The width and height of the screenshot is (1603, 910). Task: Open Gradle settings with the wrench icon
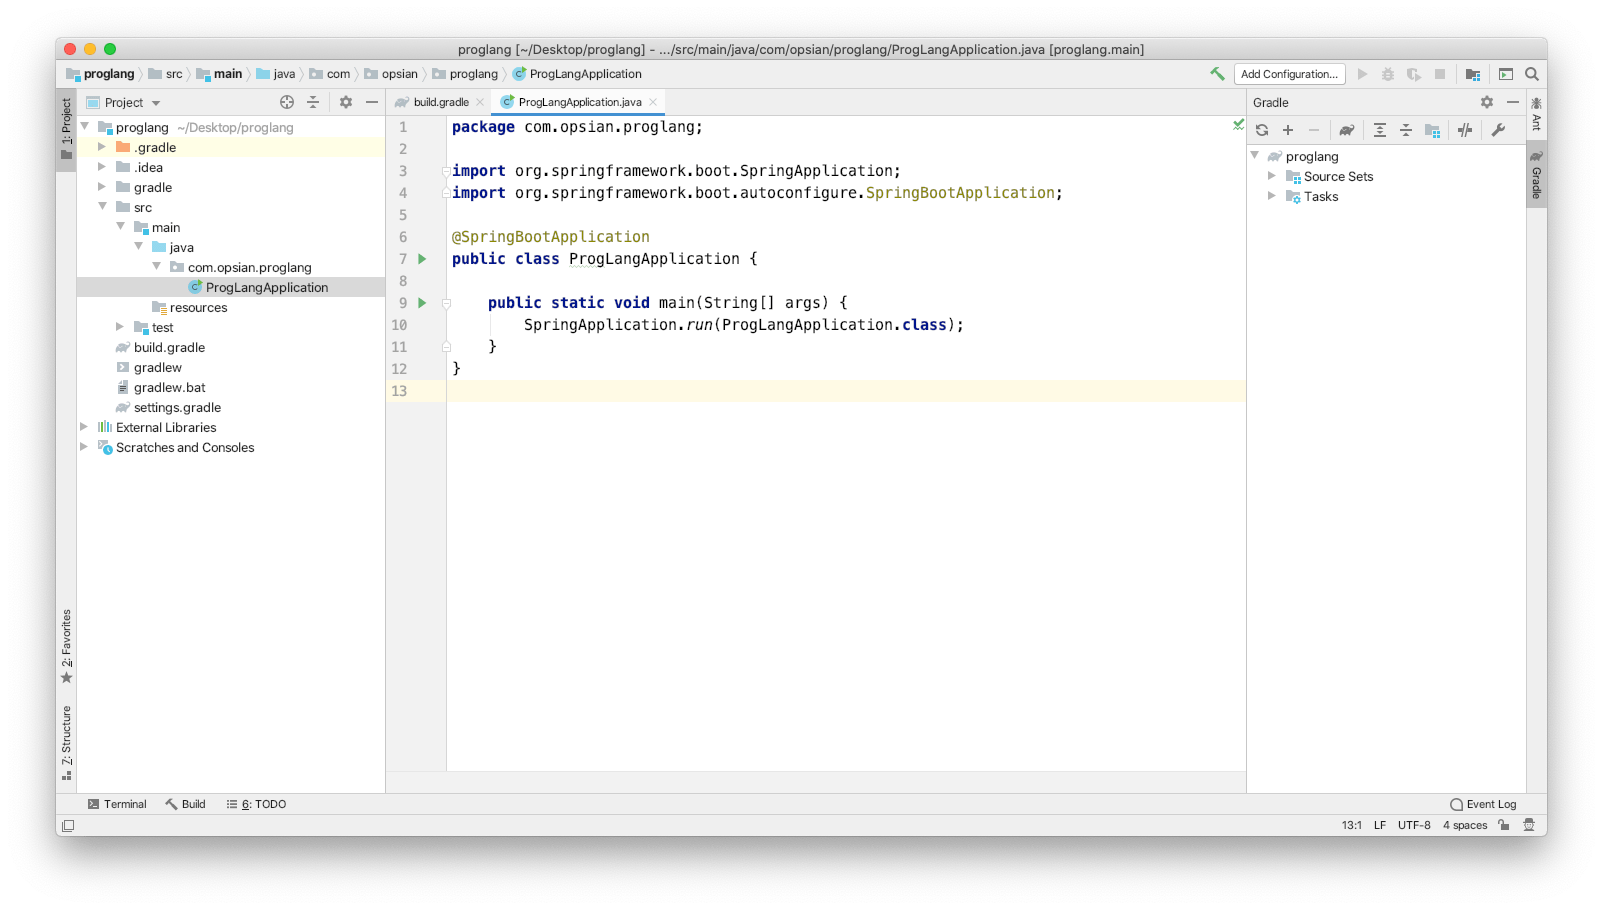point(1498,130)
